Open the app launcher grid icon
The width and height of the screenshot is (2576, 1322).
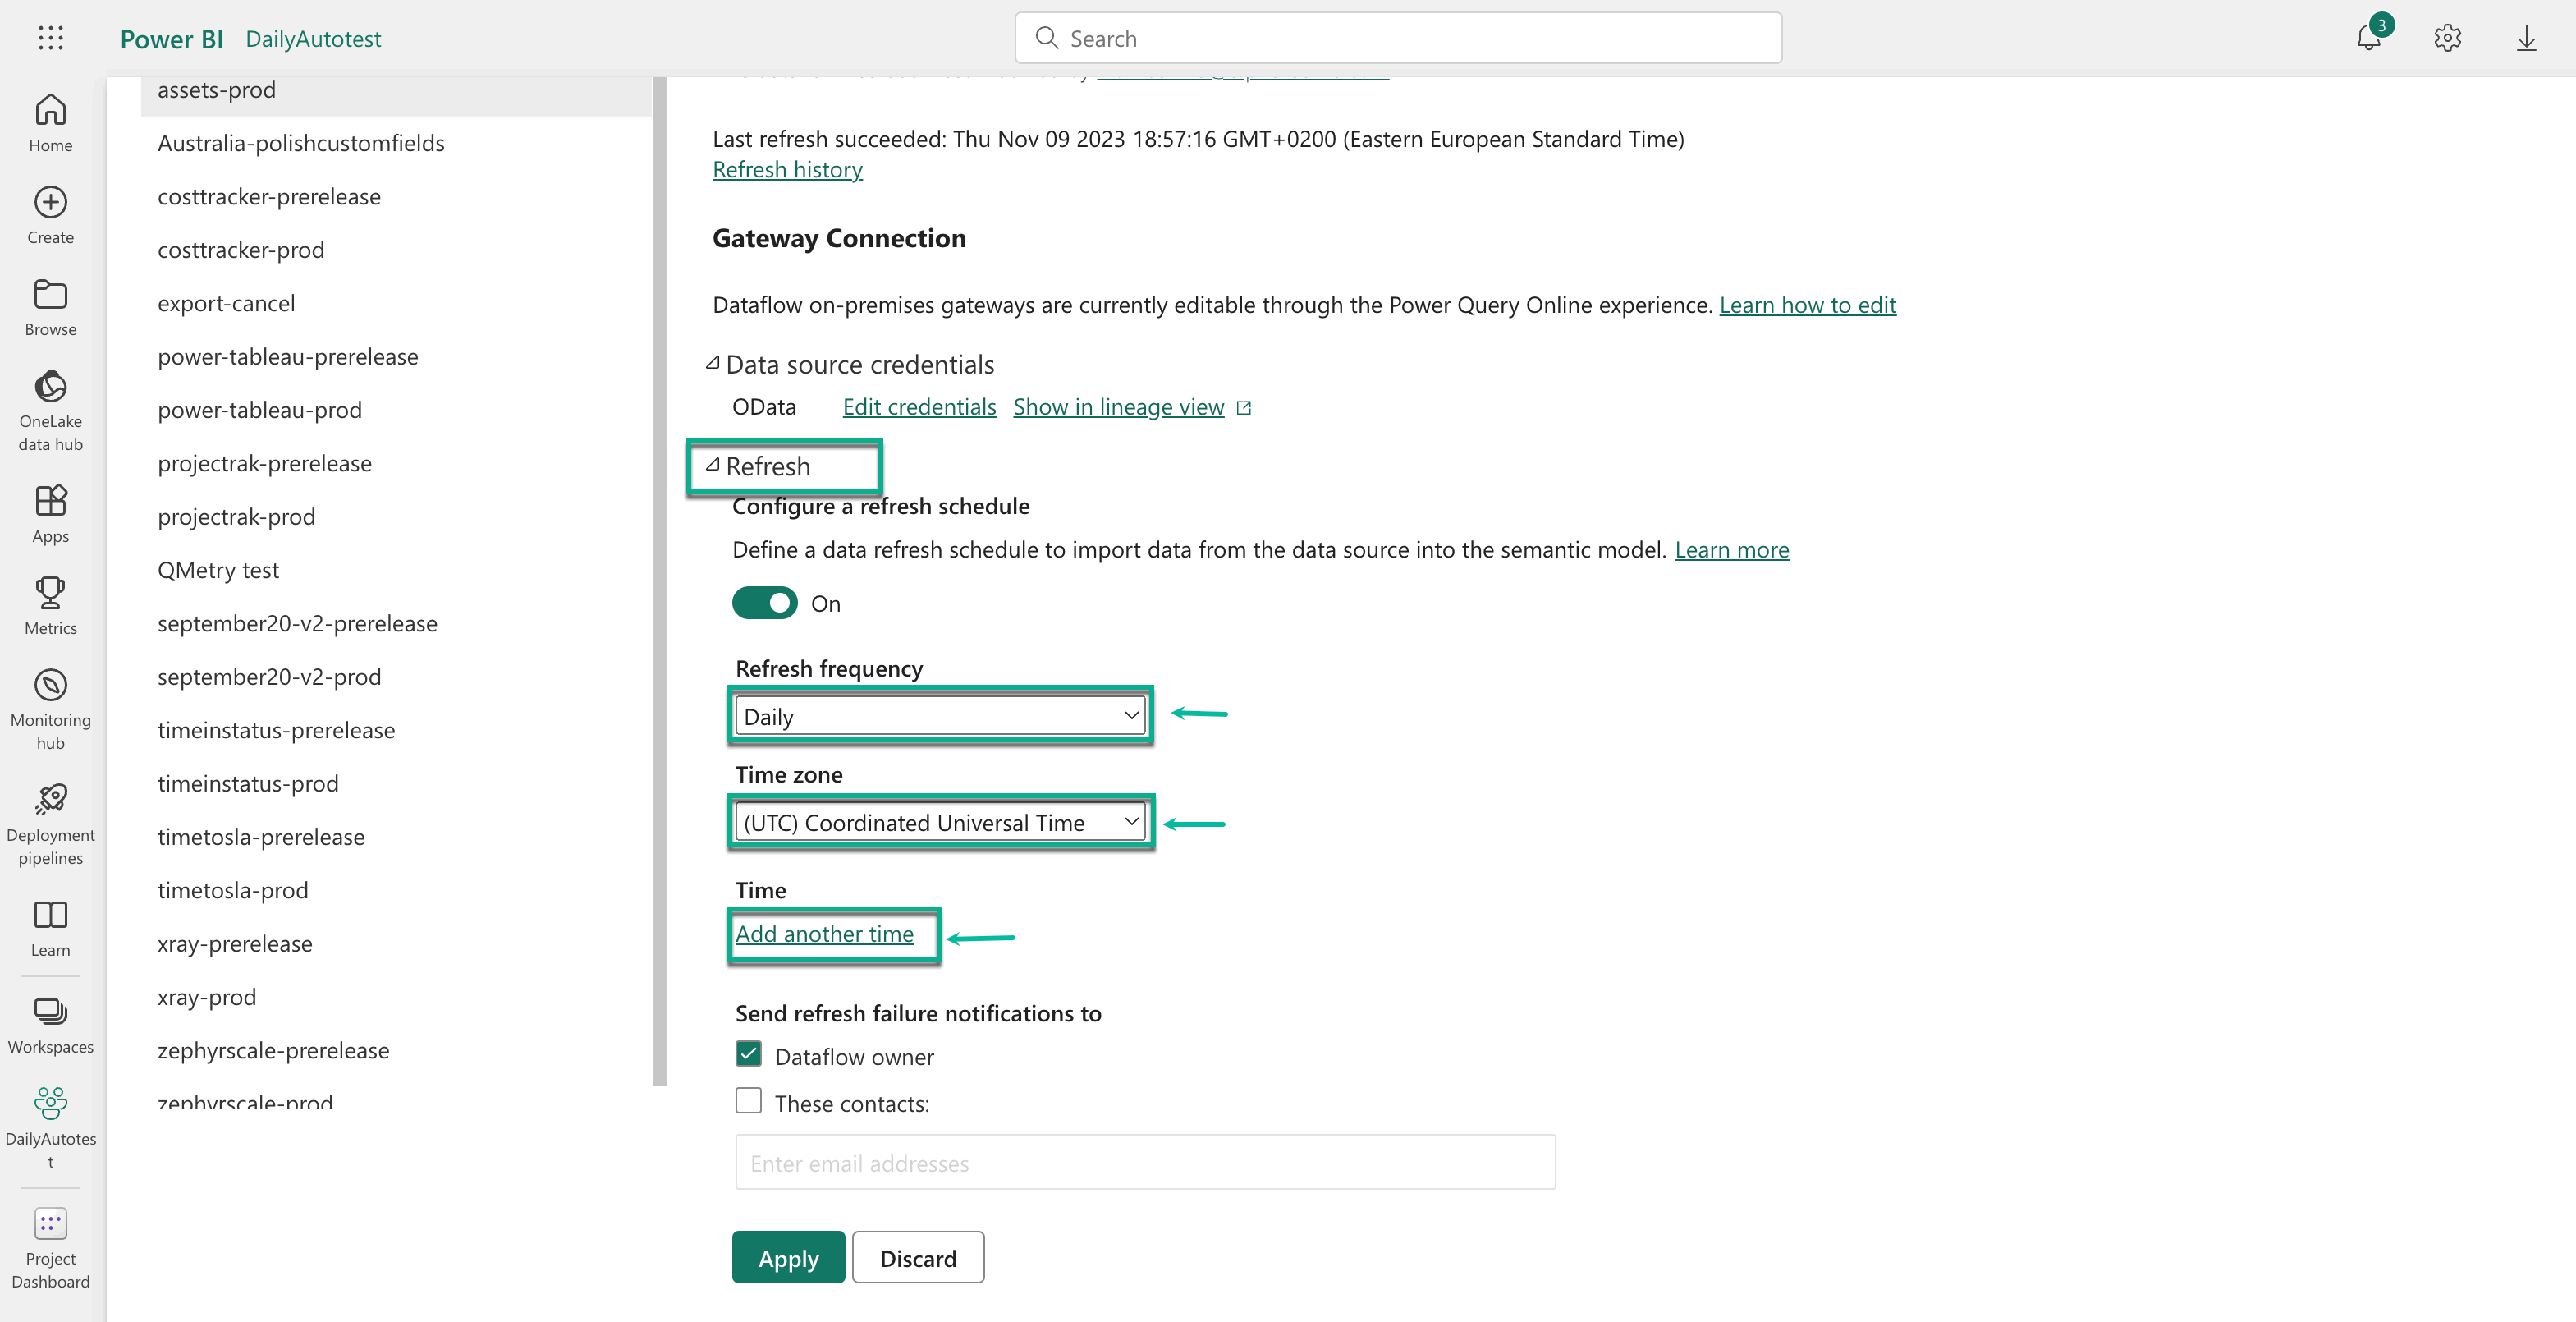[50, 38]
